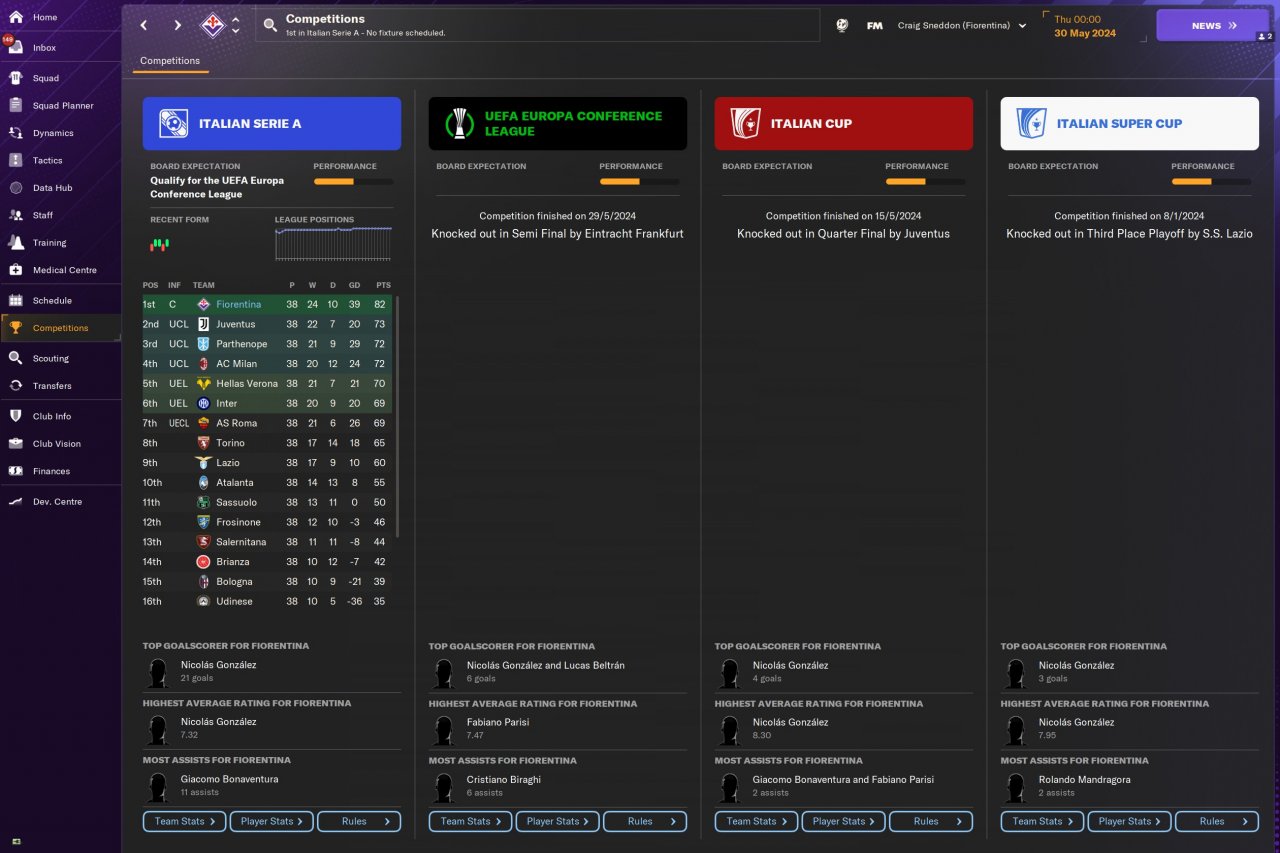Open Squad from the sidebar
This screenshot has width=1280, height=853.
[60, 78]
